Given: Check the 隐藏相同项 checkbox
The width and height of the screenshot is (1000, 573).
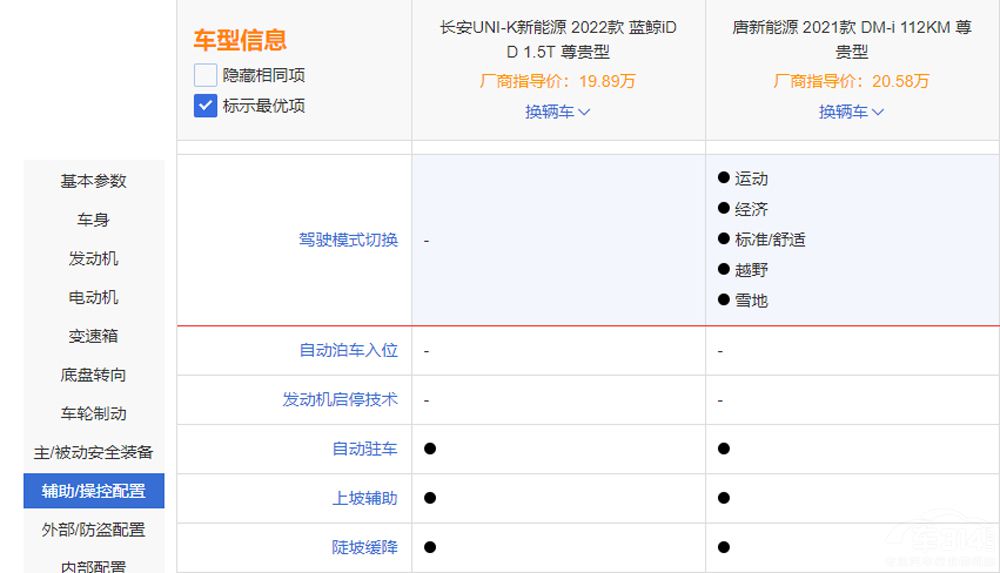Looking at the screenshot, I should (205, 75).
